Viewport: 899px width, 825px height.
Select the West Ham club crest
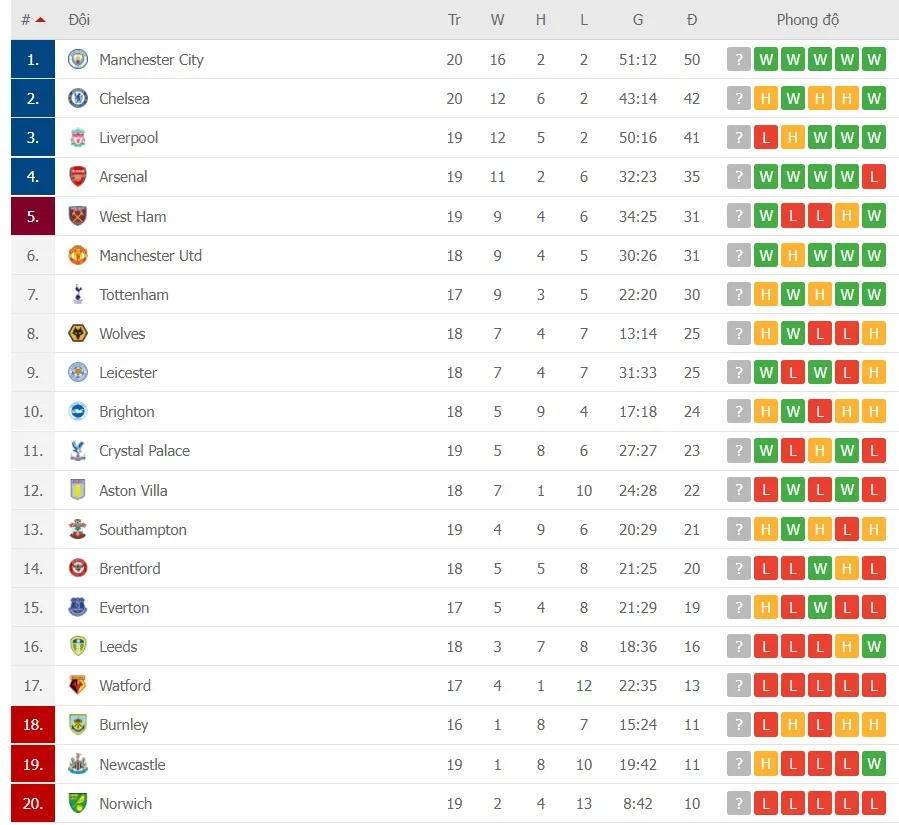coord(77,216)
